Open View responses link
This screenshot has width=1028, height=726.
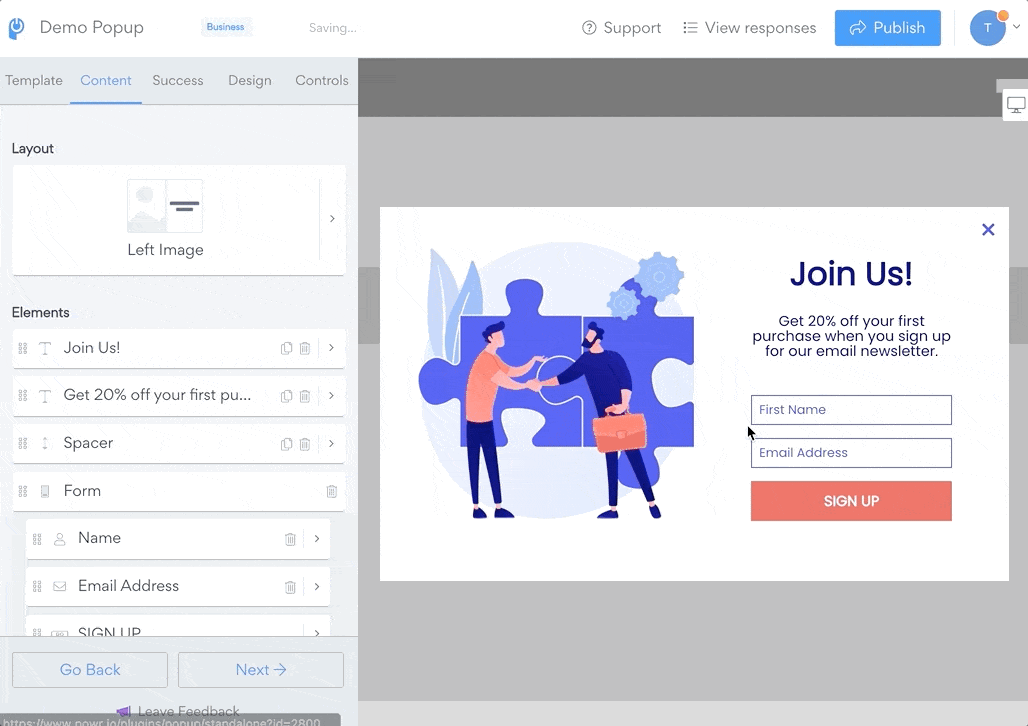click(749, 28)
